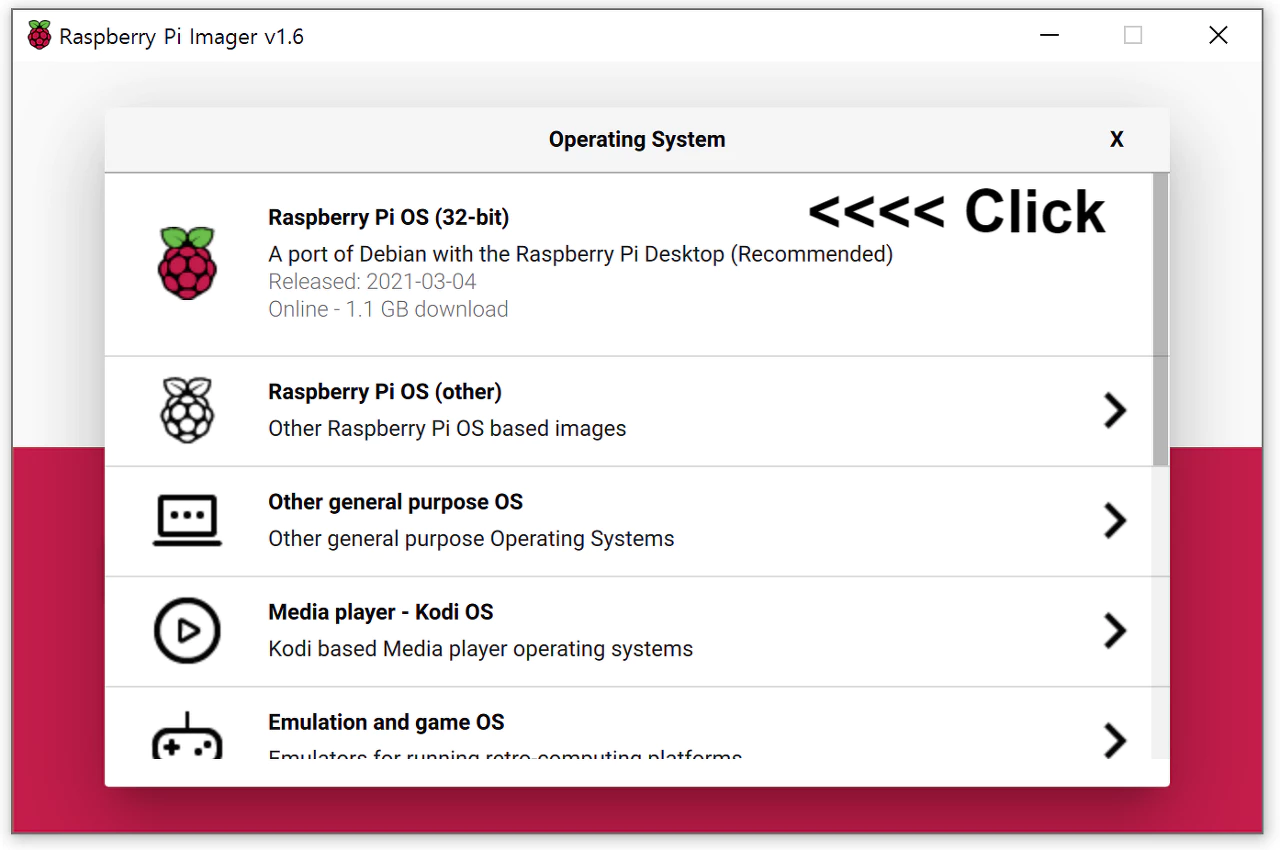The image size is (1280, 850).
Task: Click 'Other general purpose Operating Systems' description
Action: pyautogui.click(x=471, y=539)
